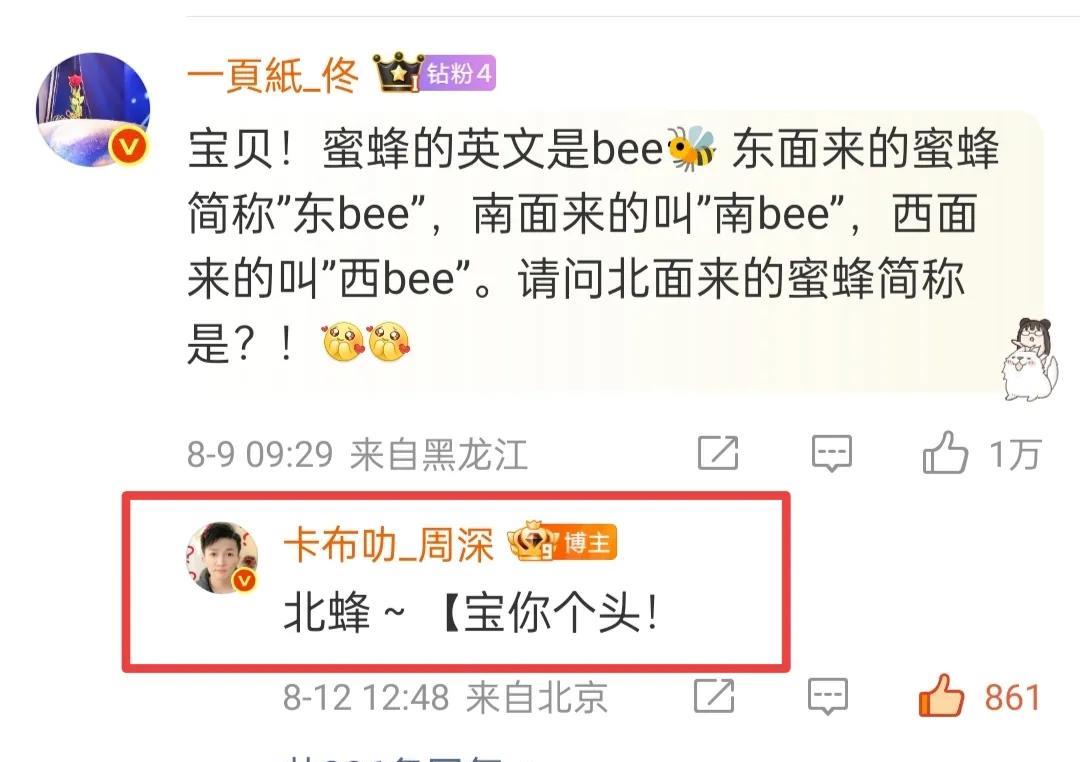
Task: Tap the cartoon girl and cat sticker
Action: [1028, 359]
